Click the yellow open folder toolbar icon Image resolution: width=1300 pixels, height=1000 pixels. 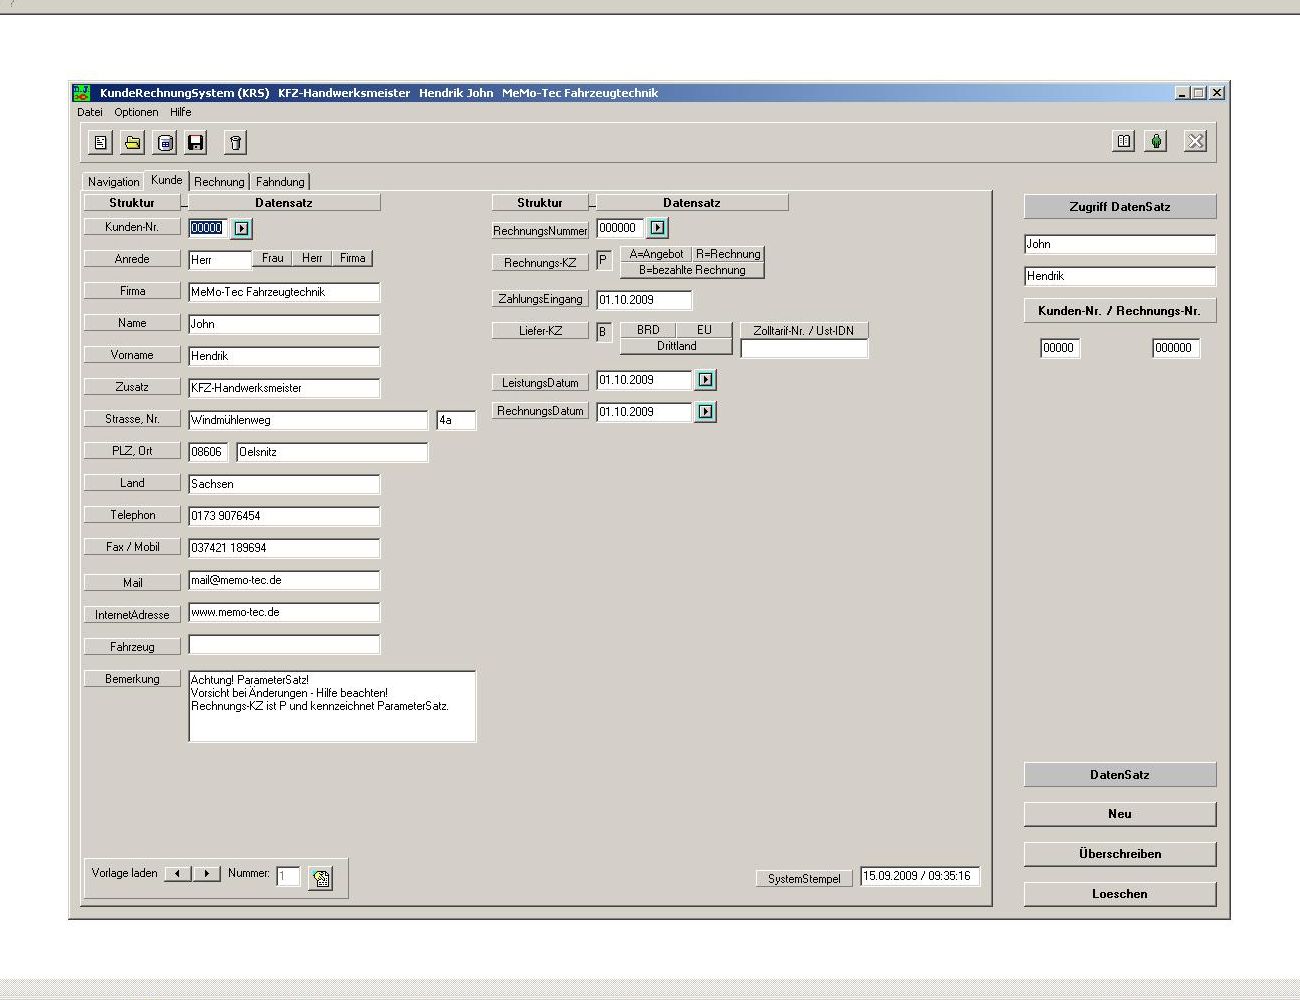point(132,143)
